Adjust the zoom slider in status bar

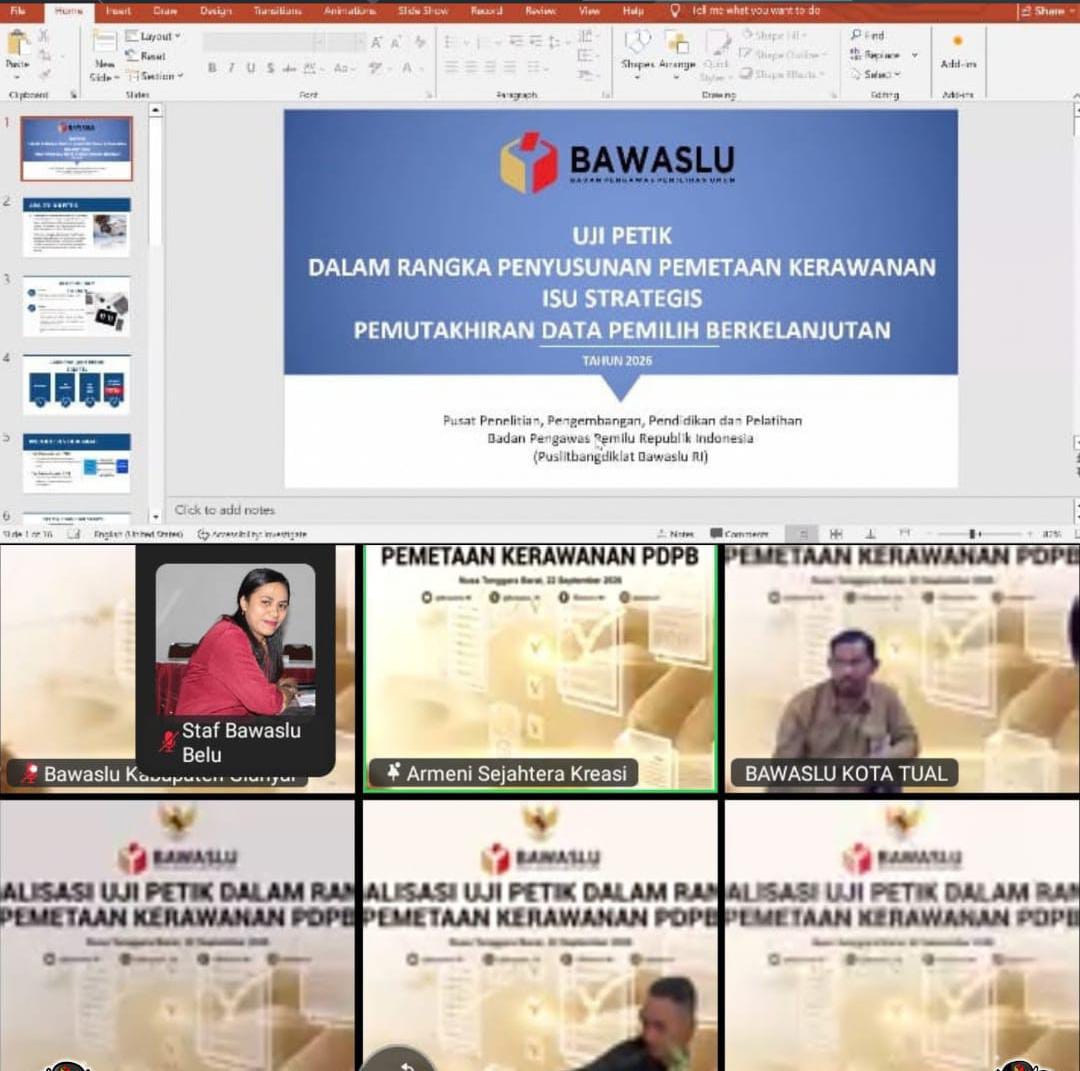[973, 534]
